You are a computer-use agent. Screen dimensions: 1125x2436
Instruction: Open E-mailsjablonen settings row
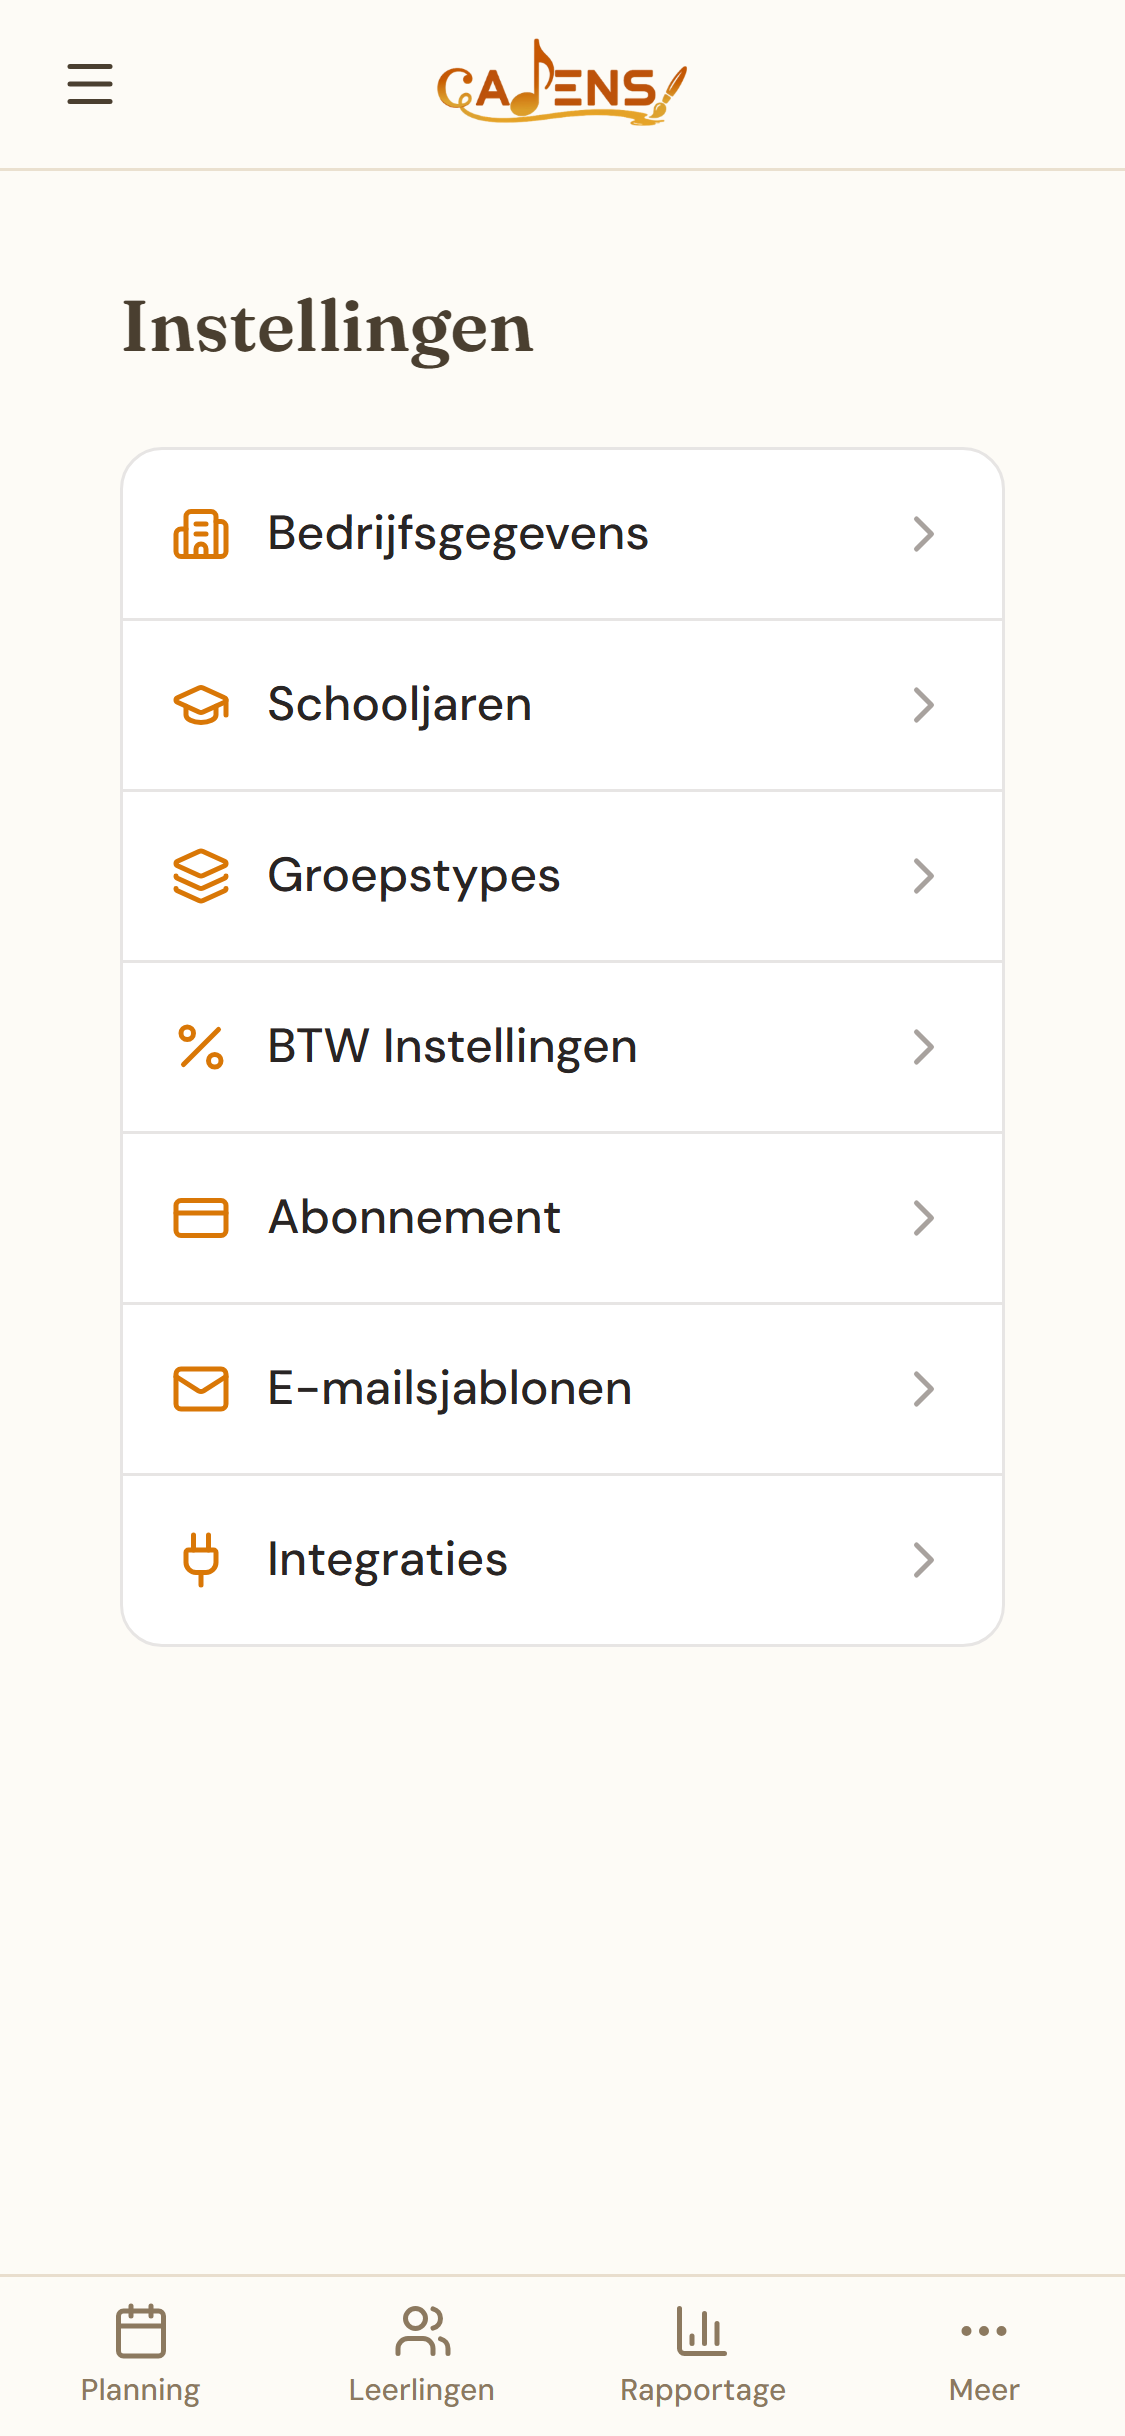tap(562, 1389)
